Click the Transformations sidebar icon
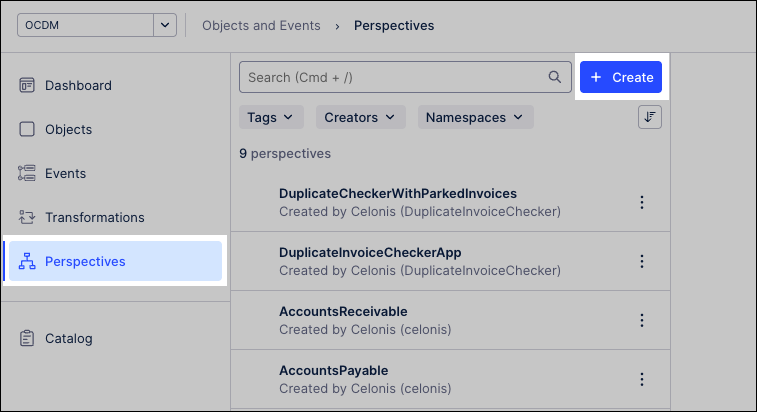Image resolution: width=757 pixels, height=412 pixels. [27, 217]
